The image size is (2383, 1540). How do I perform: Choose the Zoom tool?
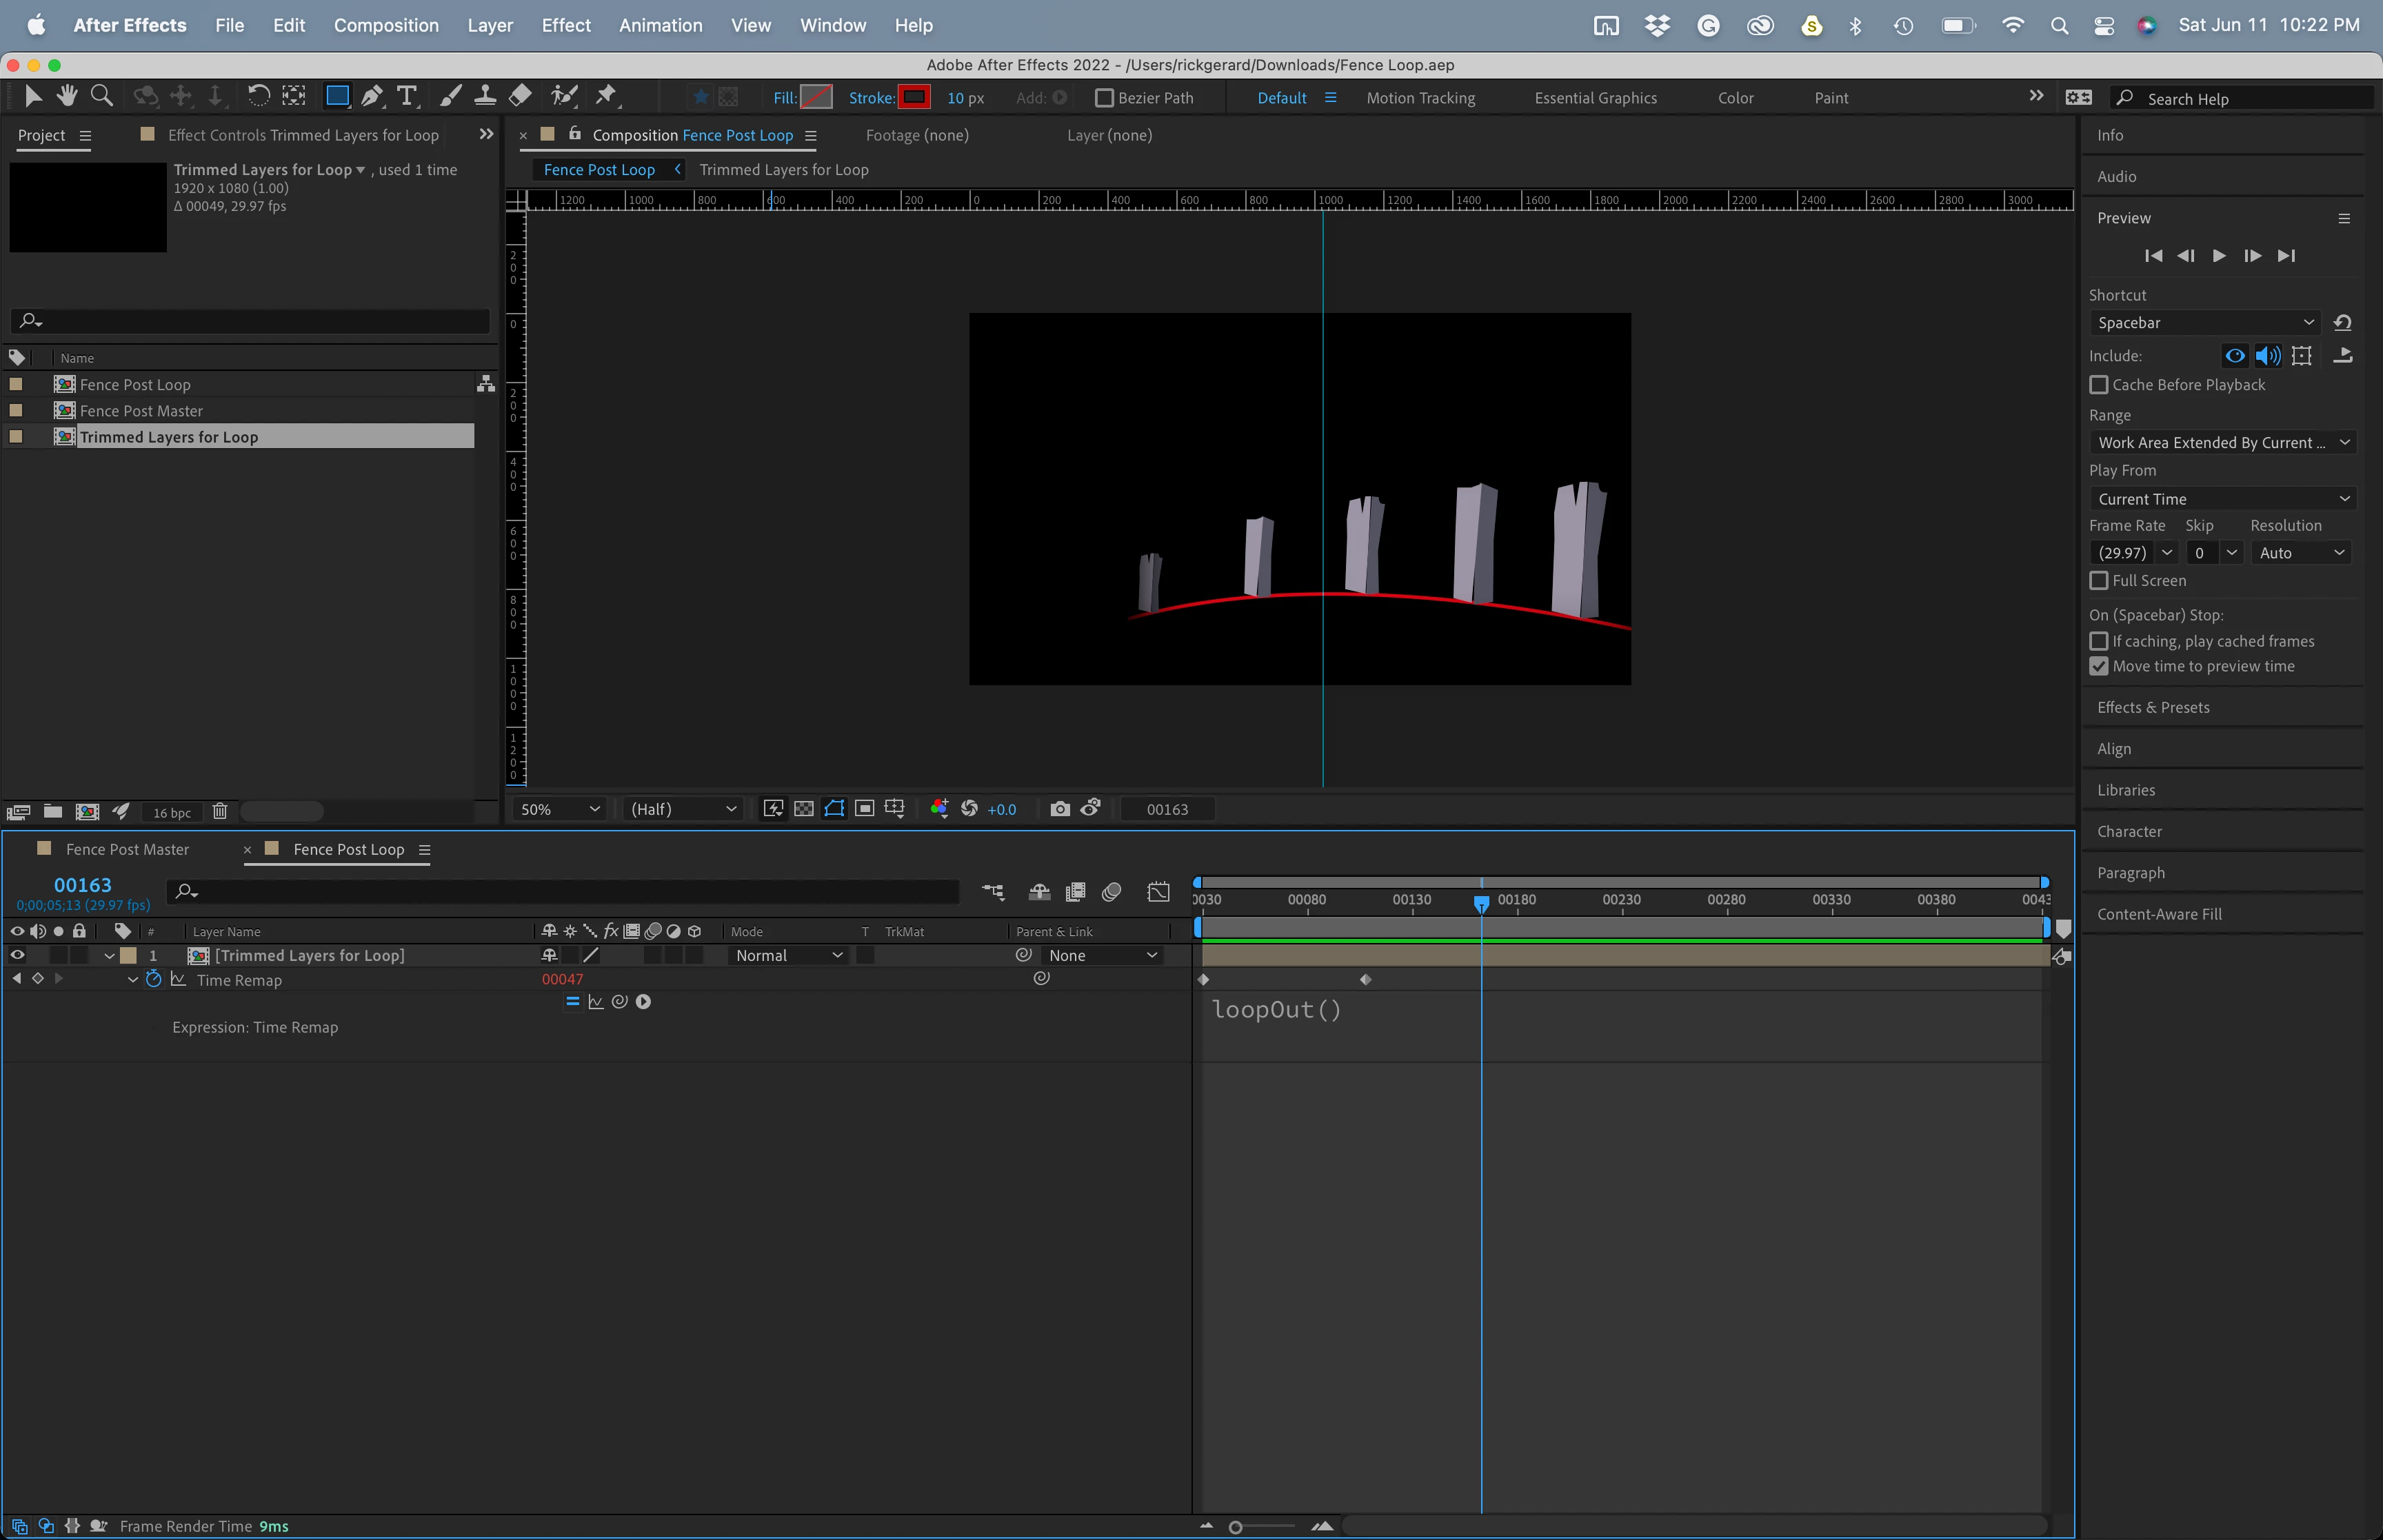click(x=101, y=96)
